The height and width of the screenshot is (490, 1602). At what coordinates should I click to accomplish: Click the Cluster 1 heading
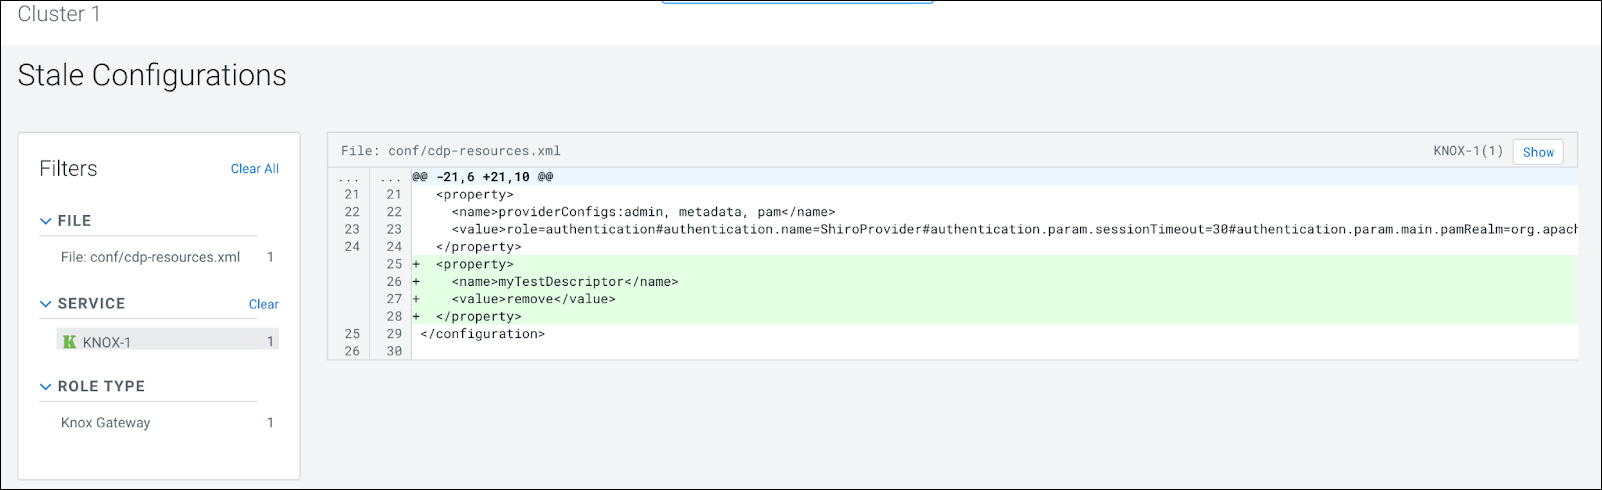(x=59, y=14)
